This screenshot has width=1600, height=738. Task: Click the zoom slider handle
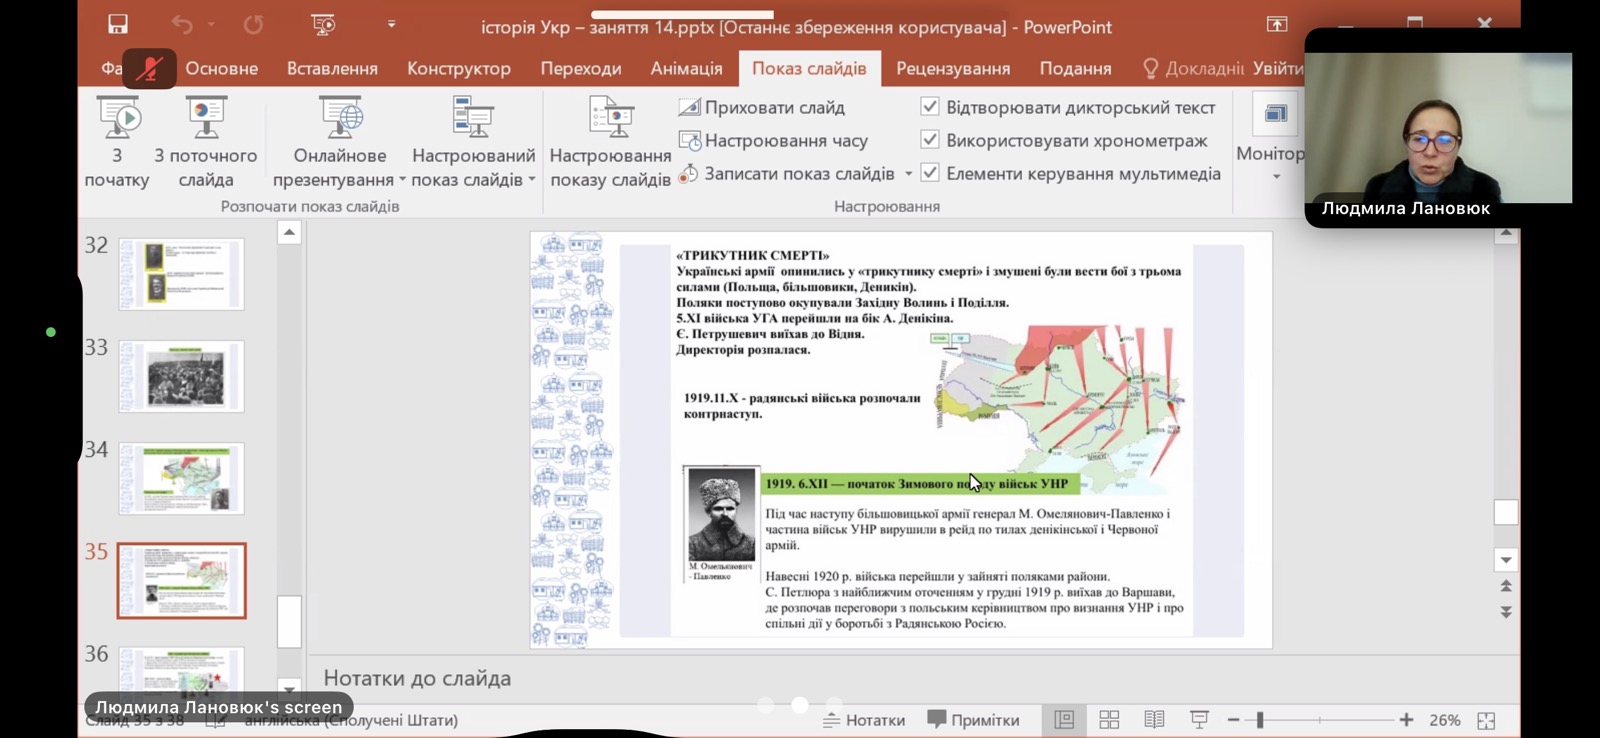coord(1260,720)
